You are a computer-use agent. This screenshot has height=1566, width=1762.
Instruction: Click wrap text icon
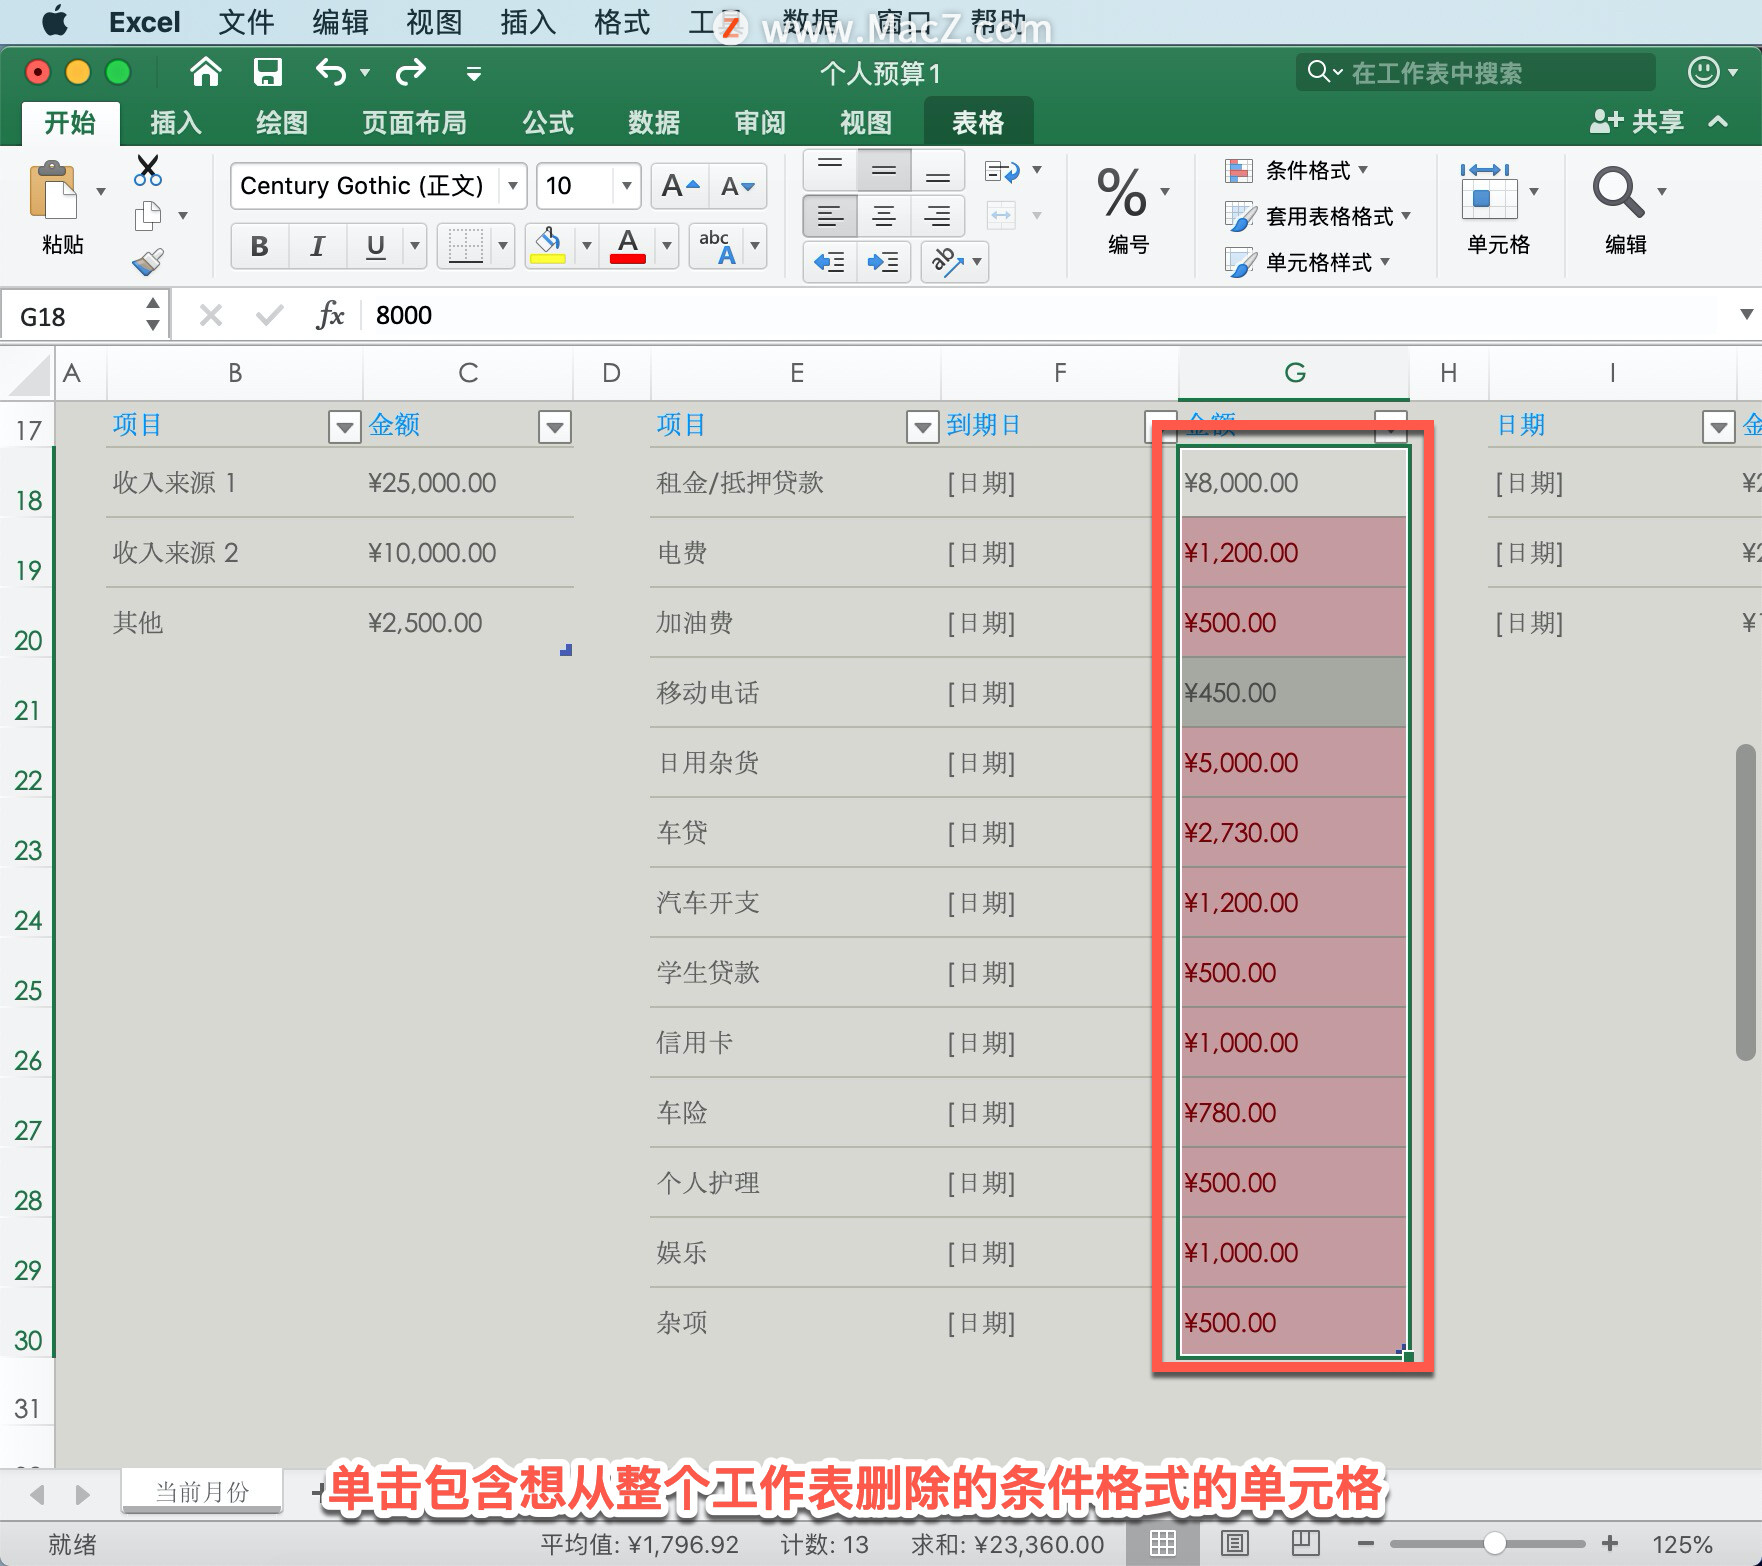(1002, 171)
